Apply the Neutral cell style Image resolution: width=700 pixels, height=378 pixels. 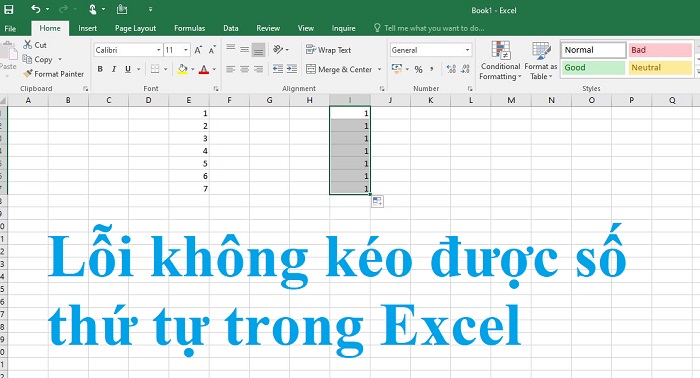[x=660, y=67]
